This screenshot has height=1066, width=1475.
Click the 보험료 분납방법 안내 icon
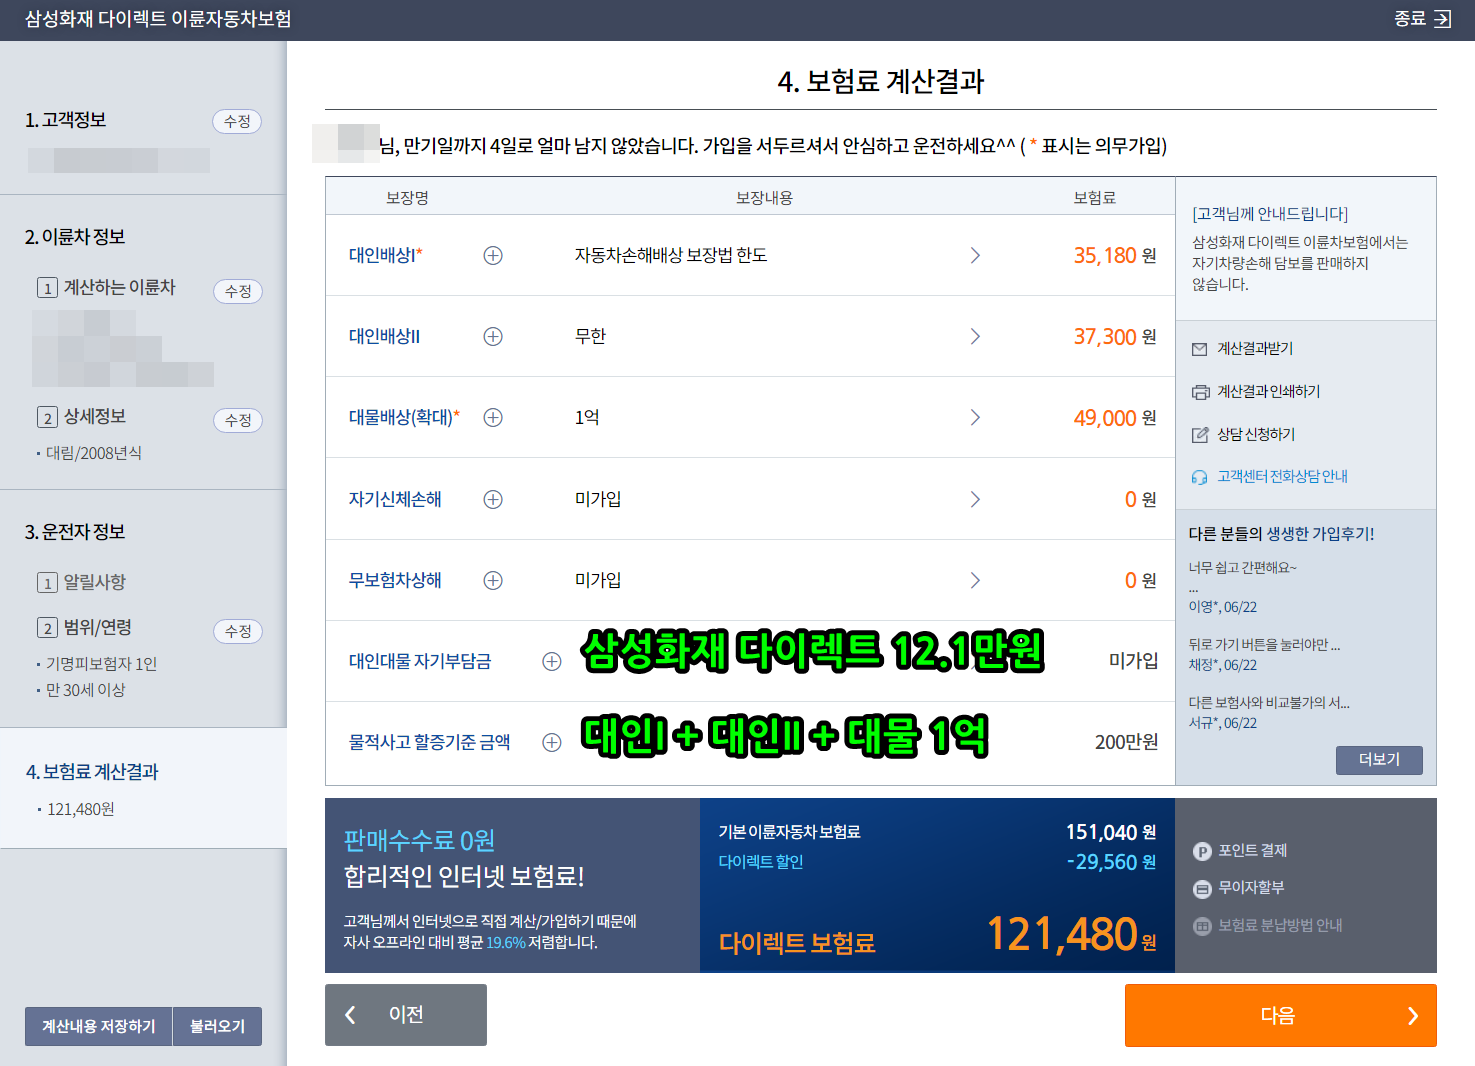tap(1203, 926)
